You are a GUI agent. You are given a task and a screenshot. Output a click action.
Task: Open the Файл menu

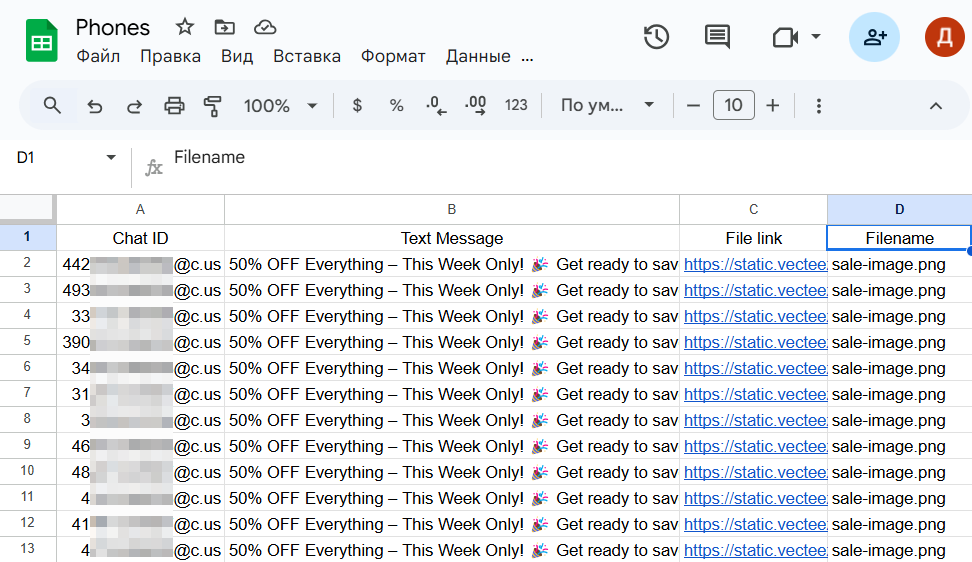pyautogui.click(x=98, y=56)
